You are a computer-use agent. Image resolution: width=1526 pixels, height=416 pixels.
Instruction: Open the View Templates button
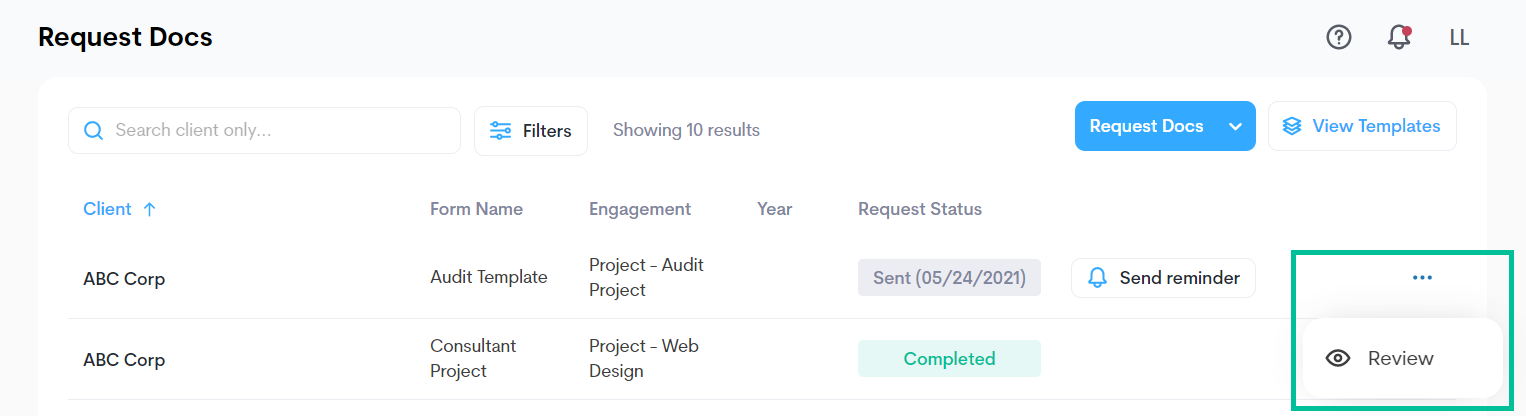pyautogui.click(x=1375, y=126)
